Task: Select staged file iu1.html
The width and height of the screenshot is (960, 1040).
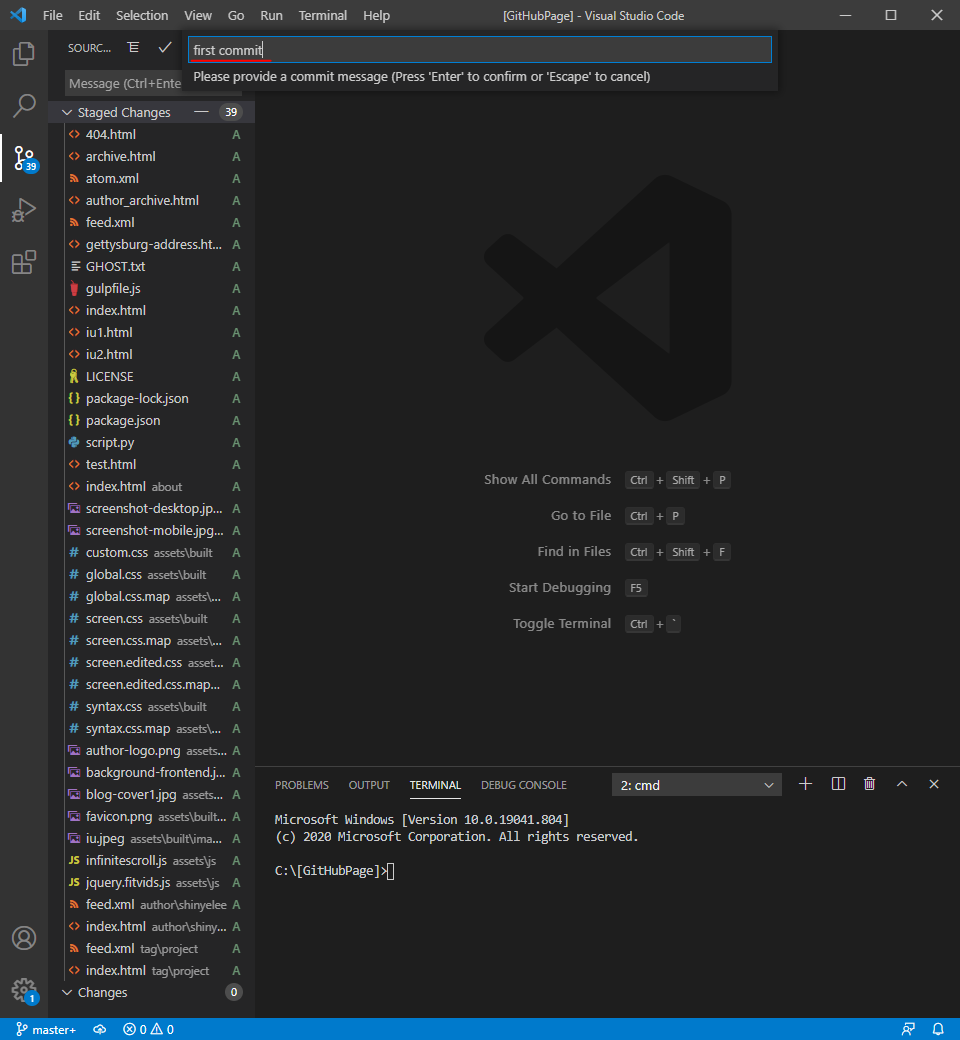Action: 109,332
